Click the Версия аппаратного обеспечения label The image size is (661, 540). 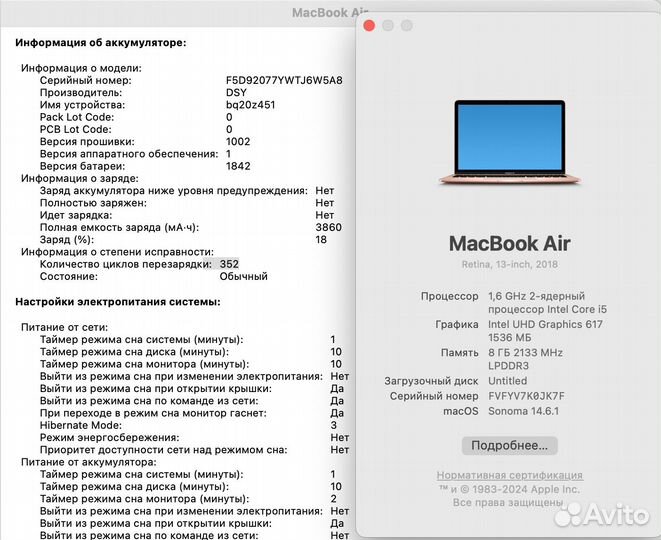click(x=129, y=154)
